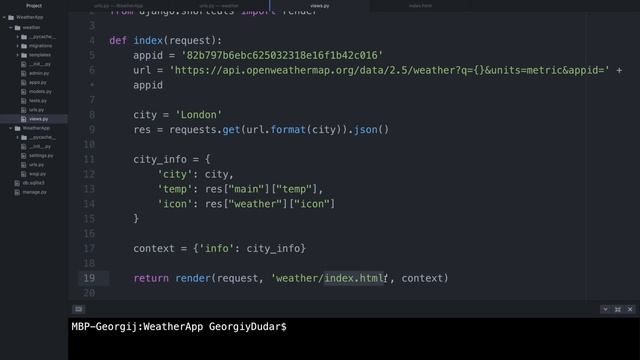Open the urls.py — WeatherApp tab

tap(118, 6)
